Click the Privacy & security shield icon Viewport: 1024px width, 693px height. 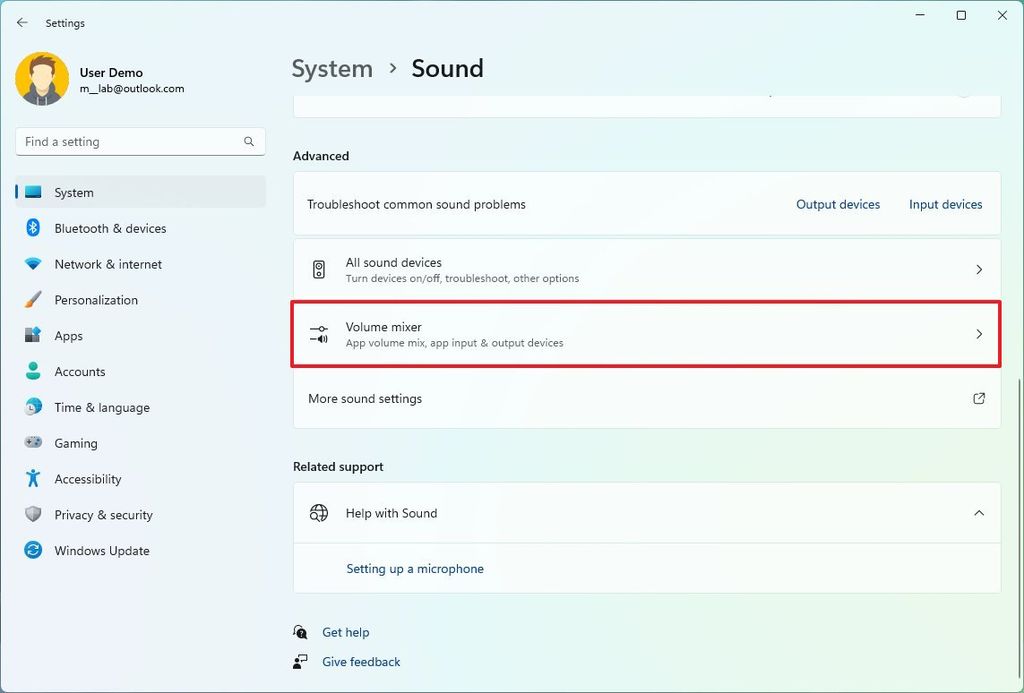coord(33,515)
